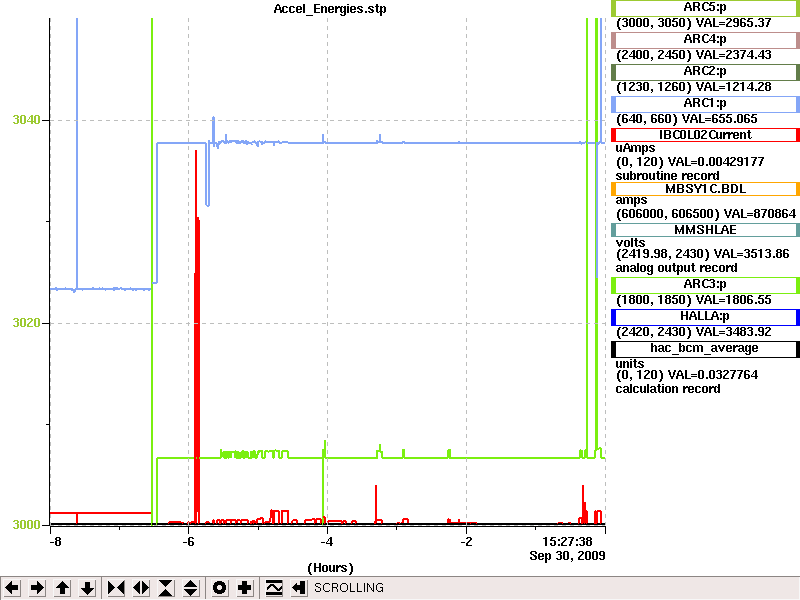Select the ARC5:p curve legend entry

(x=705, y=8)
